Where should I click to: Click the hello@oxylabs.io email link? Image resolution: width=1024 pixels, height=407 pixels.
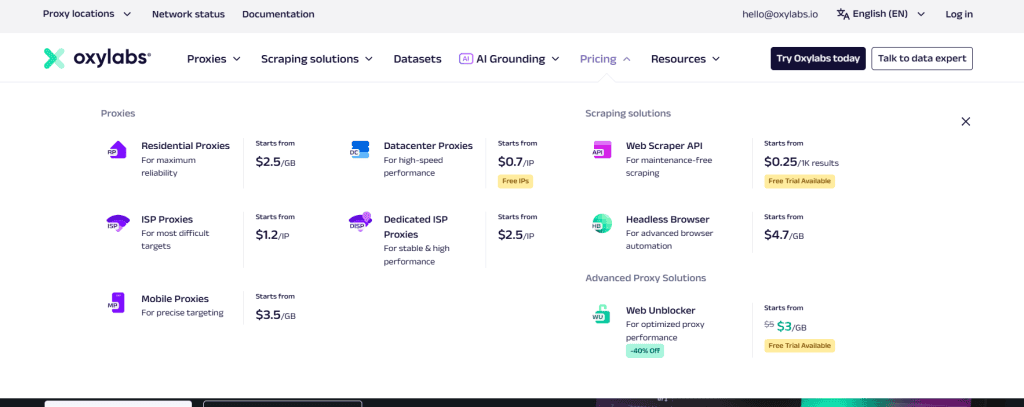click(780, 14)
